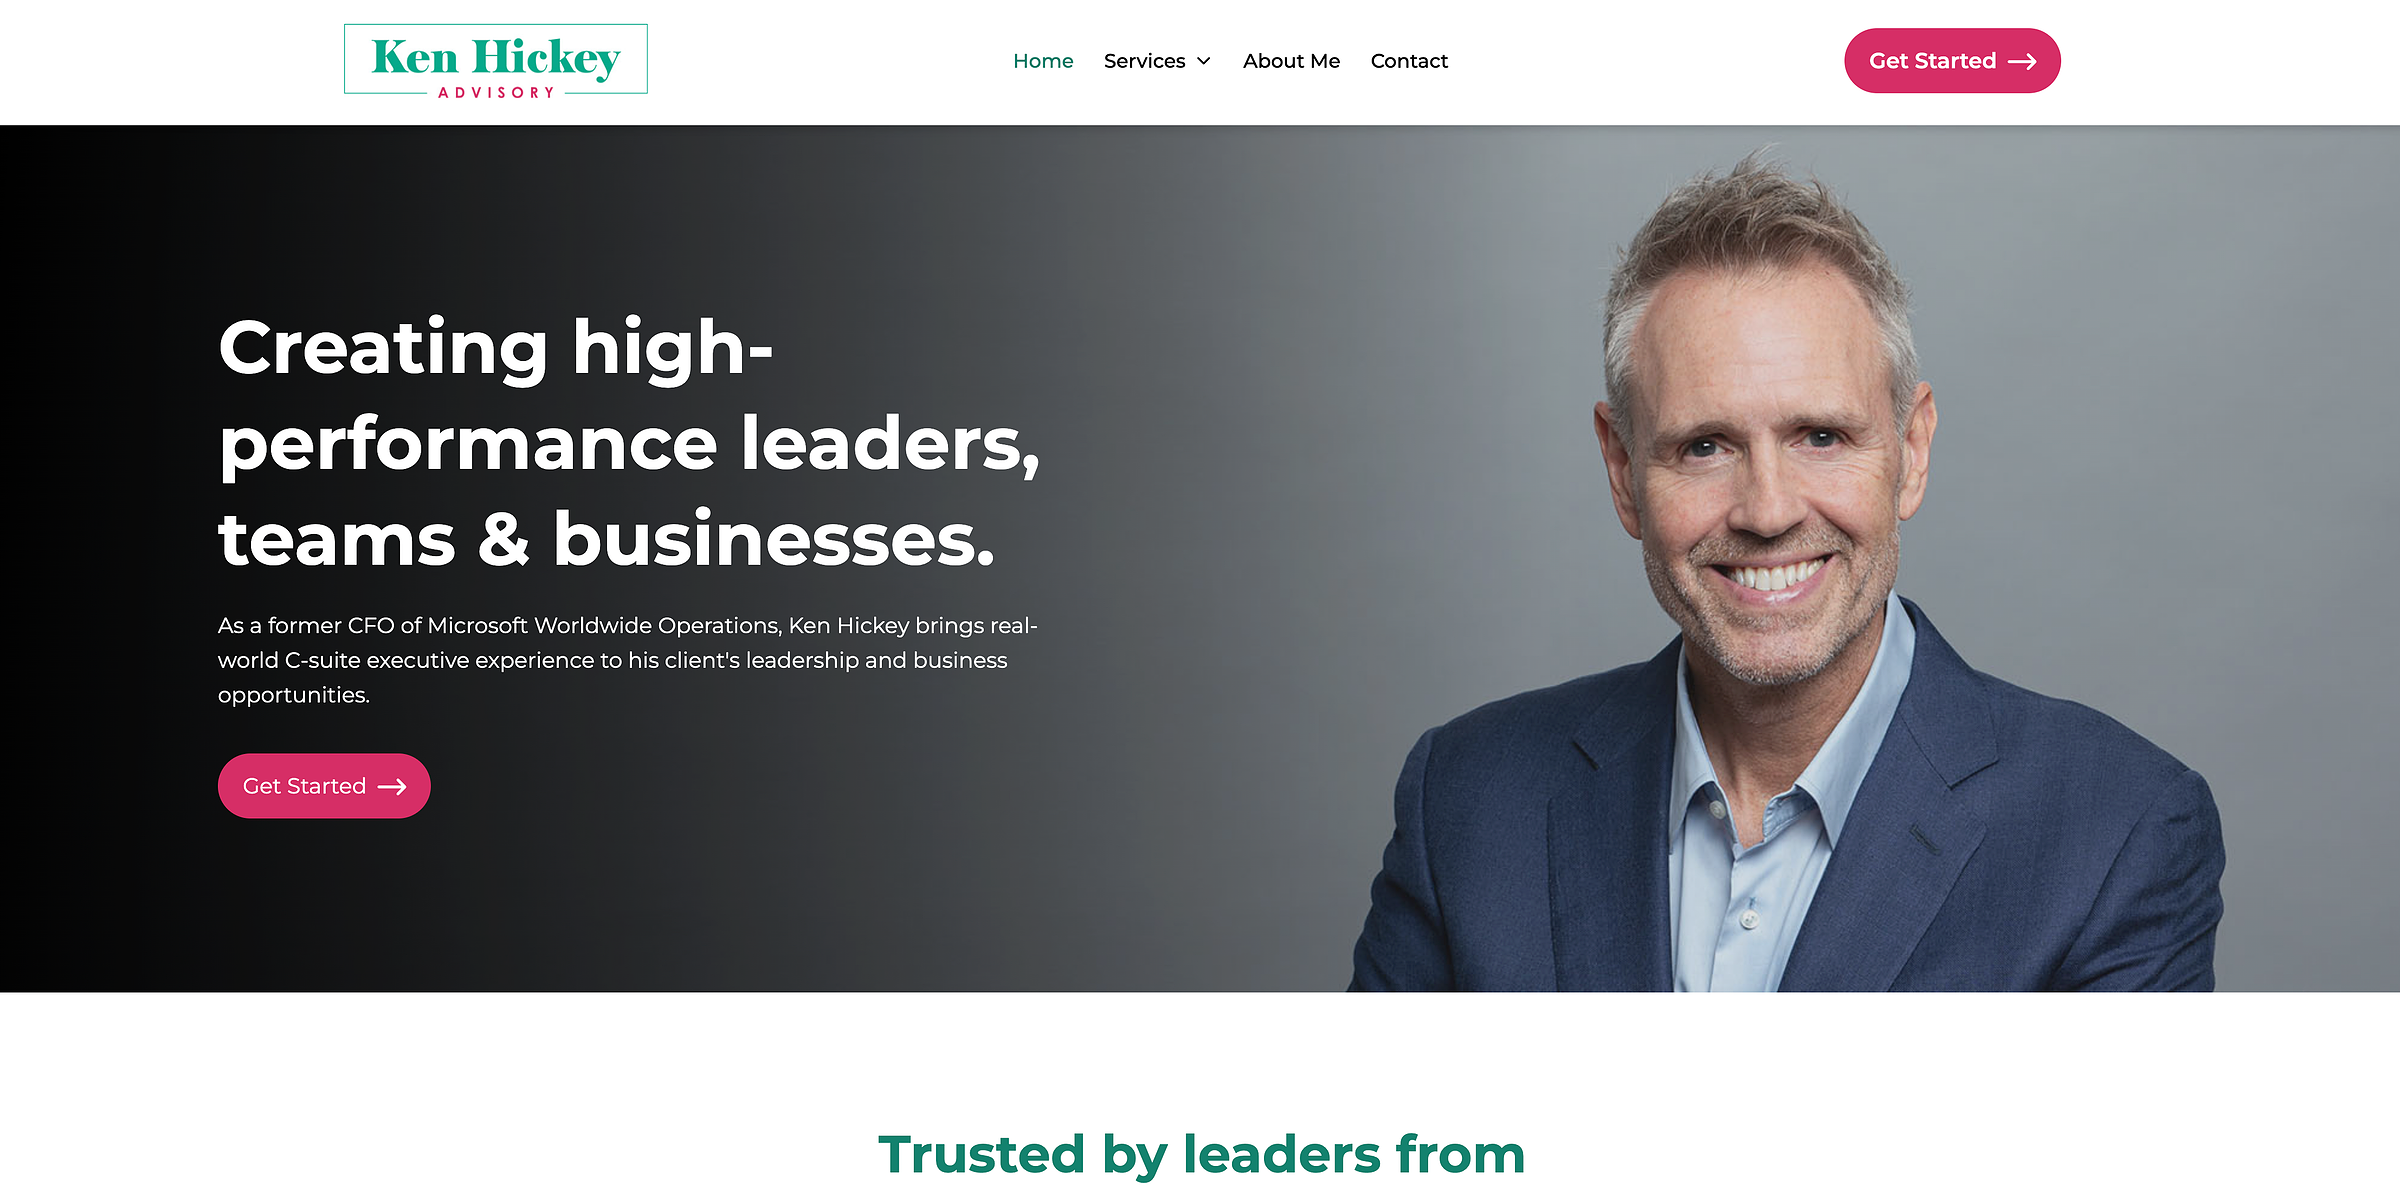Go to the Home nav link
Image resolution: width=2400 pixels, height=1199 pixels.
1043,61
